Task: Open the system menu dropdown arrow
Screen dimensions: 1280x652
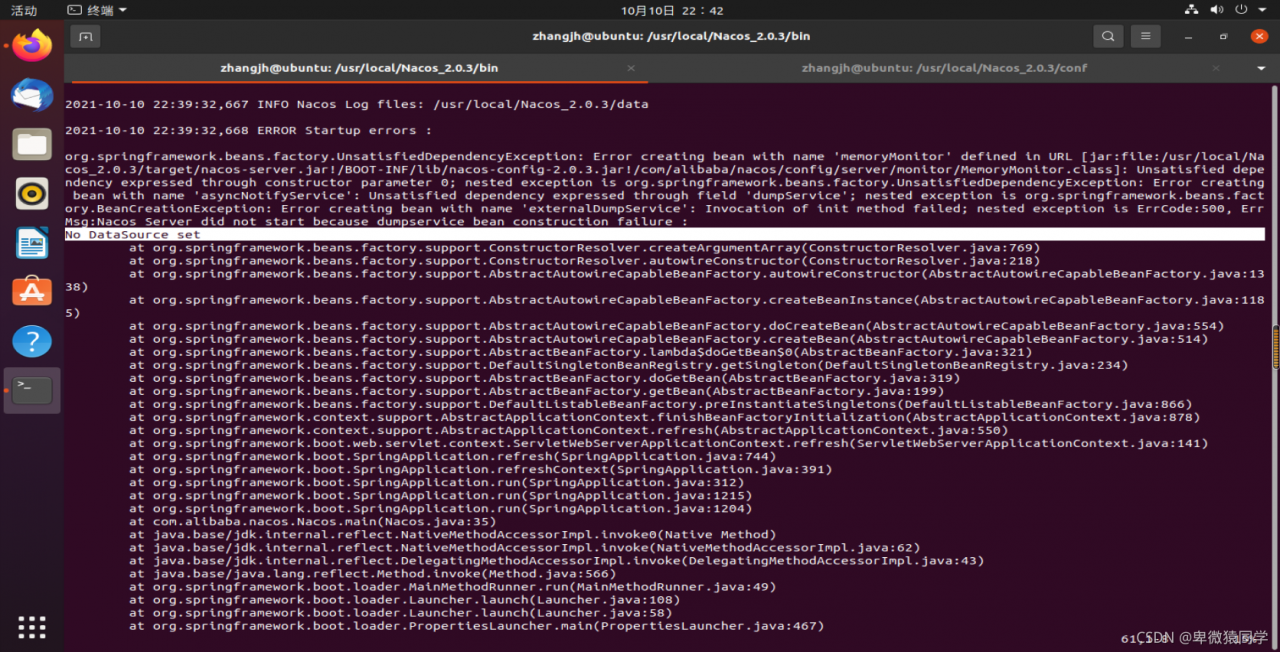Action: tap(1264, 10)
